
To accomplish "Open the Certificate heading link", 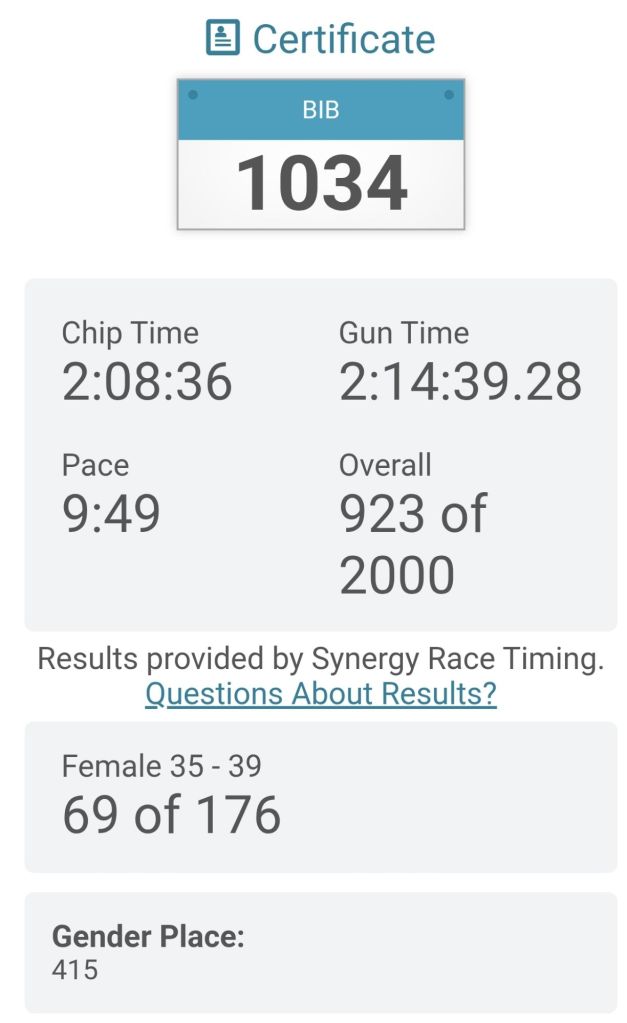I will [343, 39].
